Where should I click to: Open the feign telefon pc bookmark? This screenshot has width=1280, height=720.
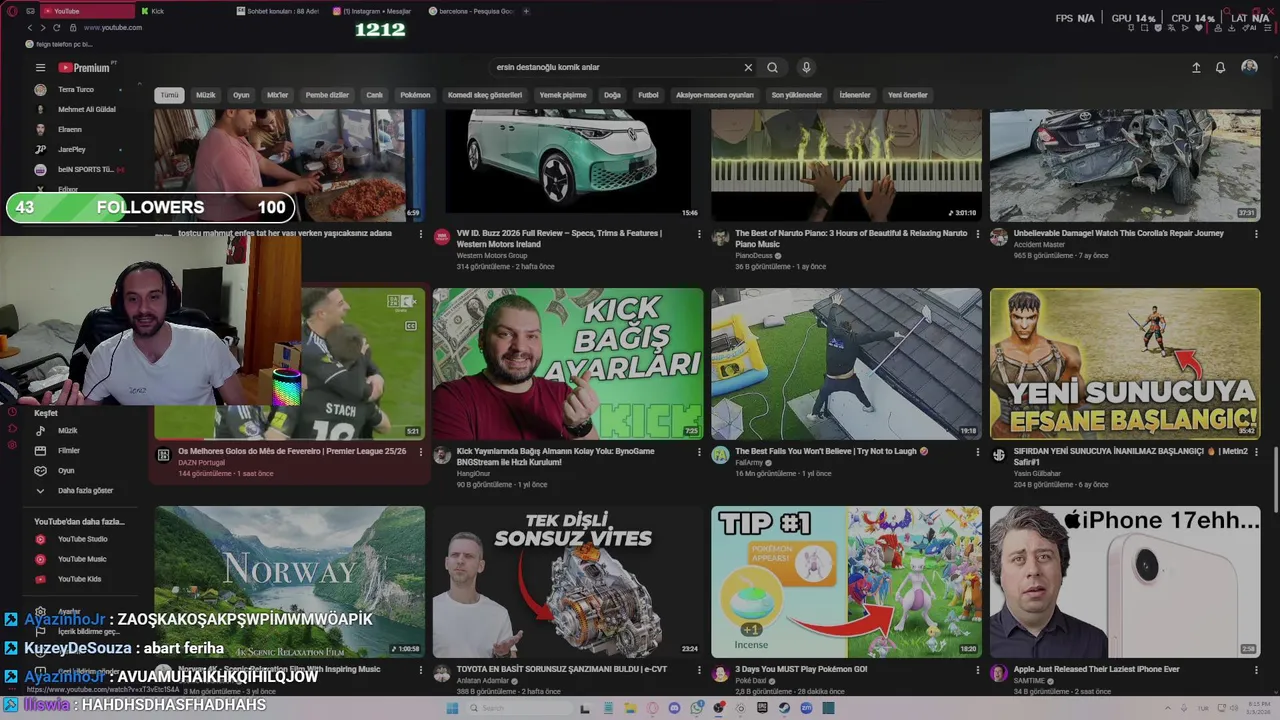coord(60,44)
